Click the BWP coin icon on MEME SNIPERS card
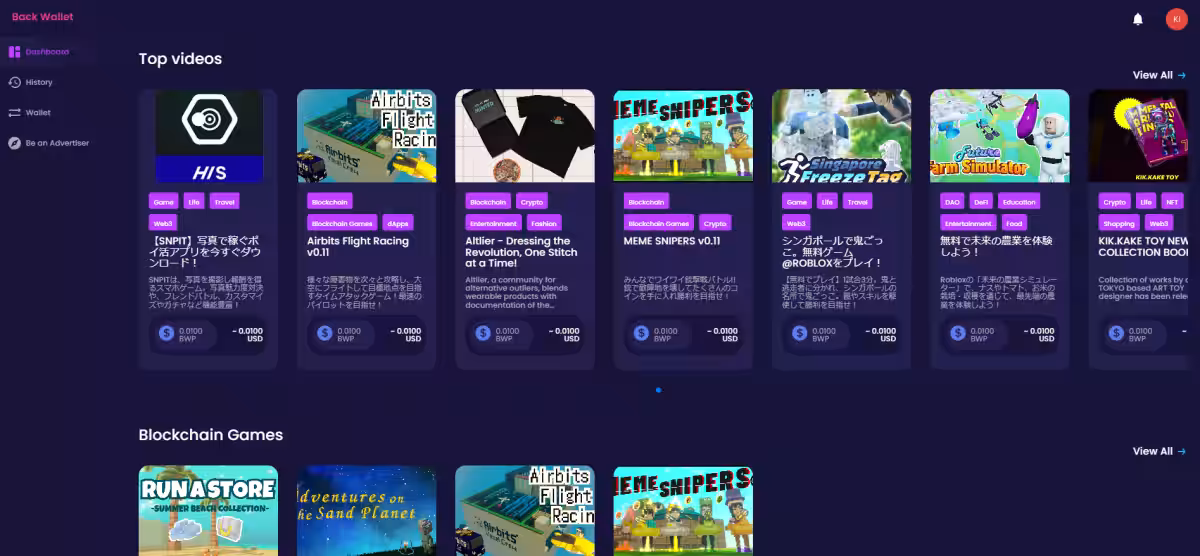Image resolution: width=1200 pixels, height=556 pixels. tap(641, 333)
